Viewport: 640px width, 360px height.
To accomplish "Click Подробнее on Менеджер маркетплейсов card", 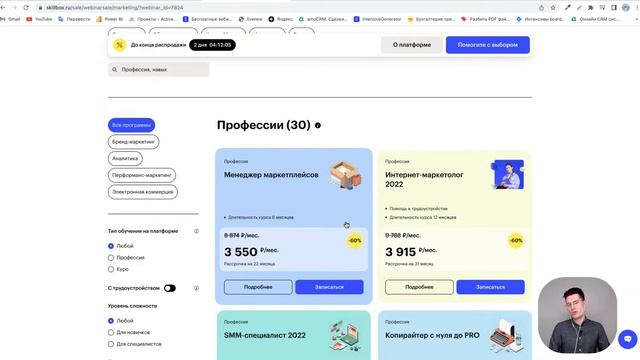I will (258, 287).
